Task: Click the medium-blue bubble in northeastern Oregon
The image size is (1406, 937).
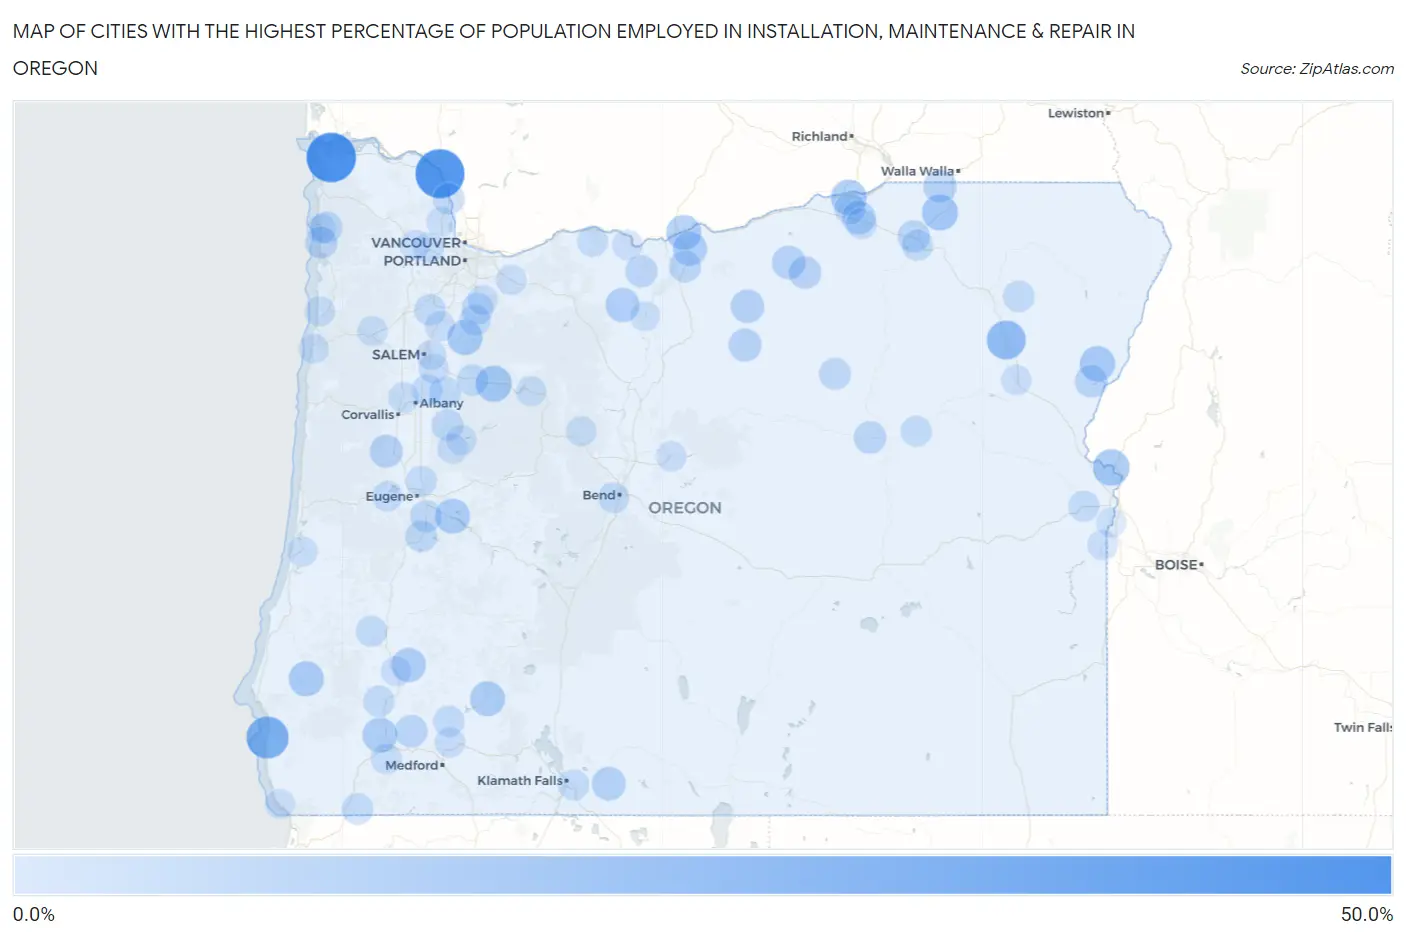Action: click(x=1006, y=340)
